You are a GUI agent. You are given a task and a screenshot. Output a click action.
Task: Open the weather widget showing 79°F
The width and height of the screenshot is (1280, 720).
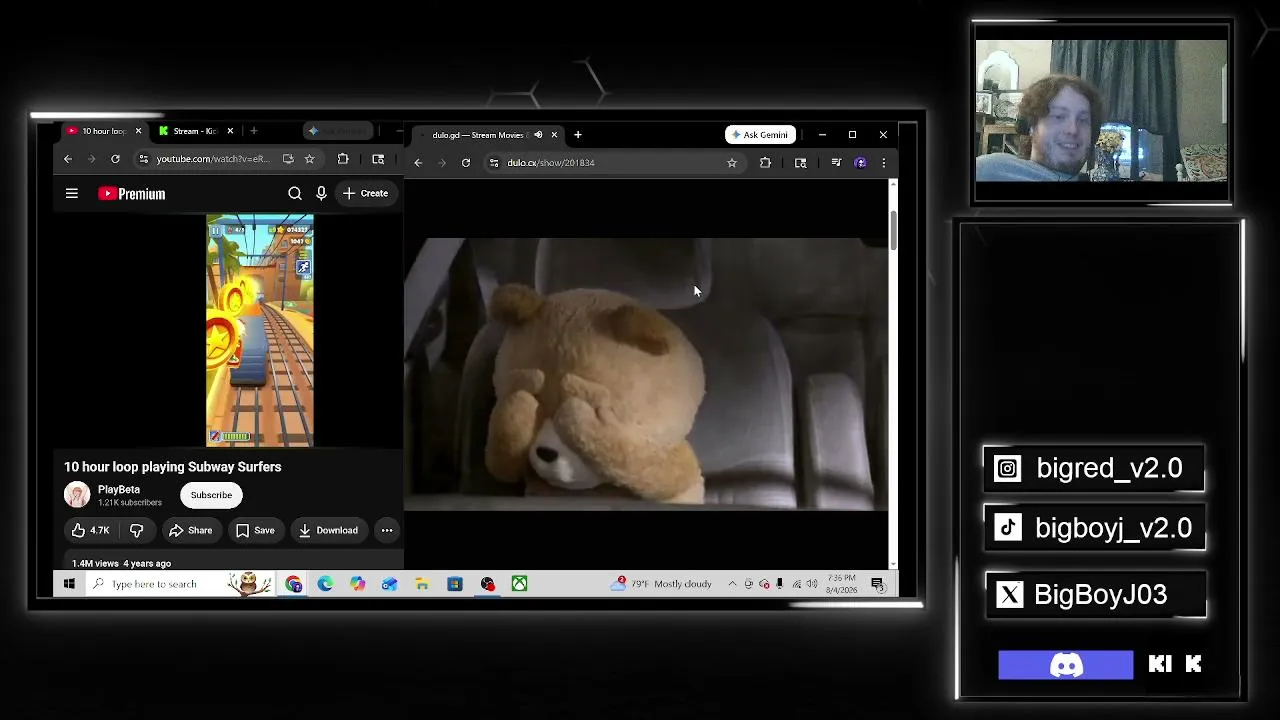[x=662, y=584]
